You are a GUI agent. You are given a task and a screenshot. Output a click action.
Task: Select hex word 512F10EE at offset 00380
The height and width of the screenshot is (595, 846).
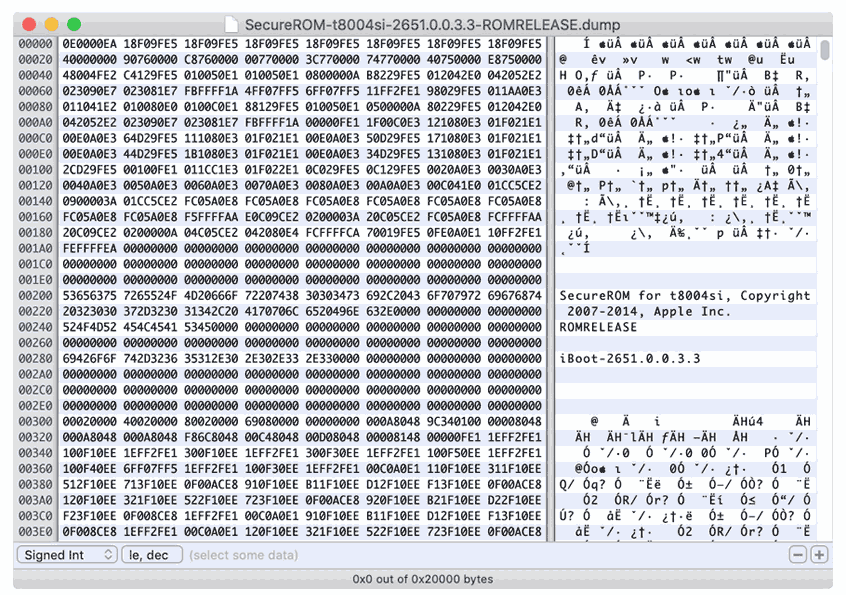[90, 484]
